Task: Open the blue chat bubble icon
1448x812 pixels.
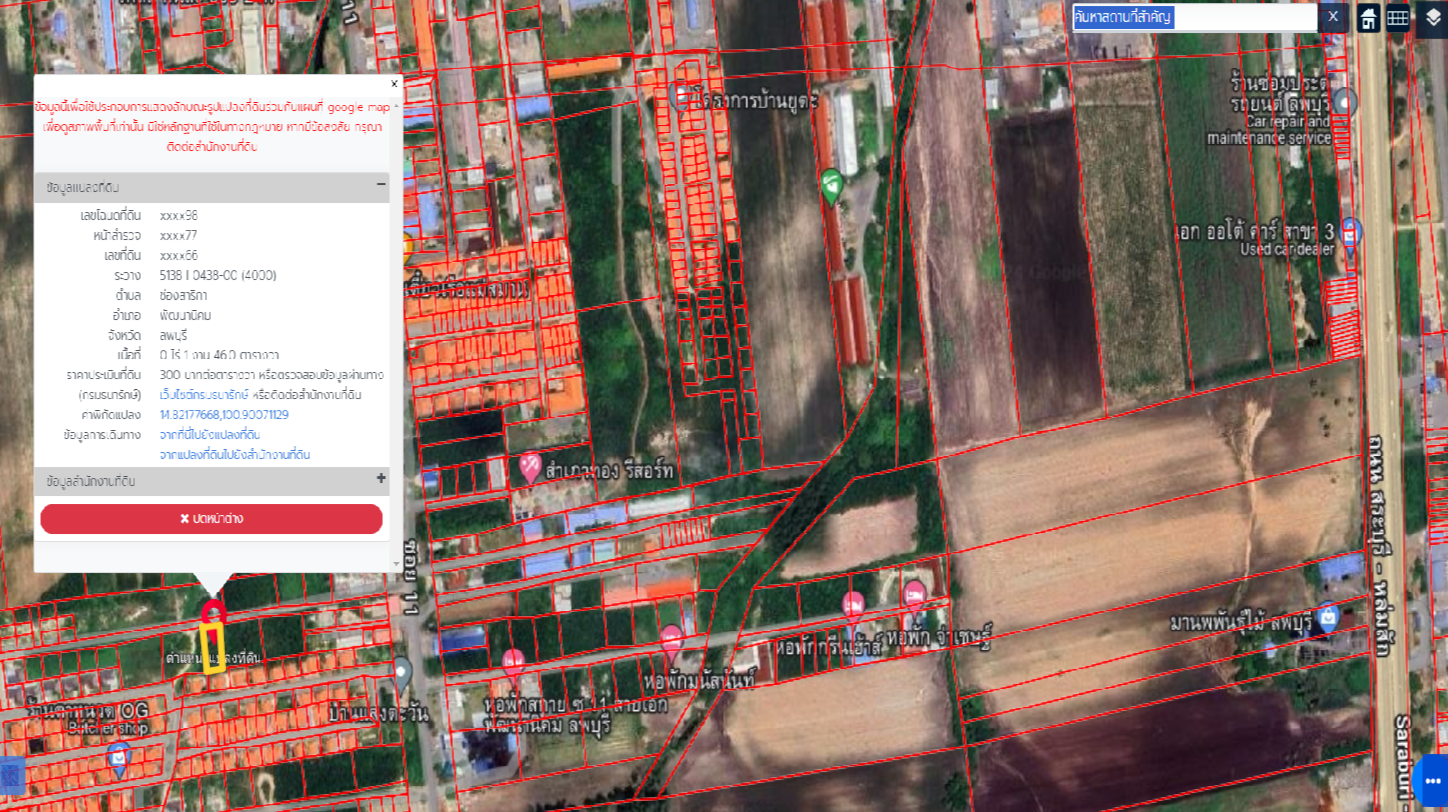Action: (x=1432, y=780)
